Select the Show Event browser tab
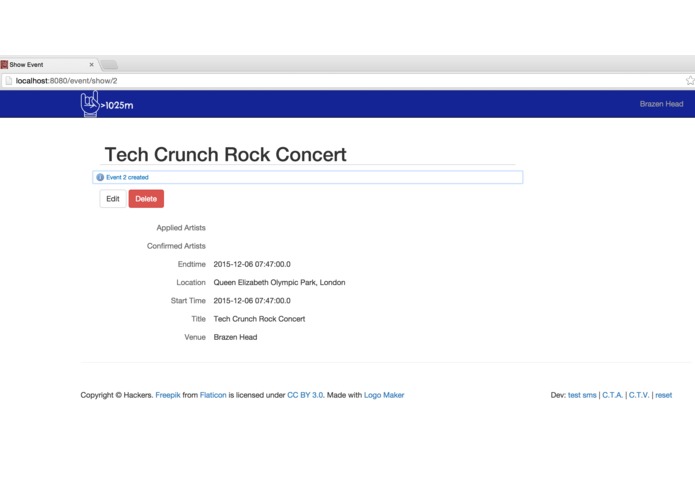The height and width of the screenshot is (494, 695). pyautogui.click(x=48, y=65)
